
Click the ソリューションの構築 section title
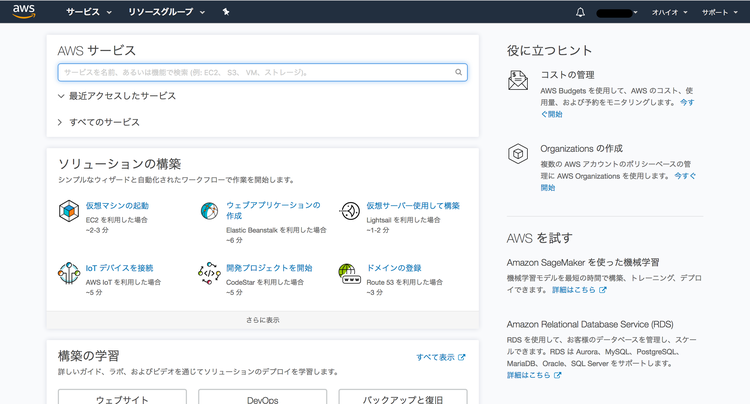point(120,164)
